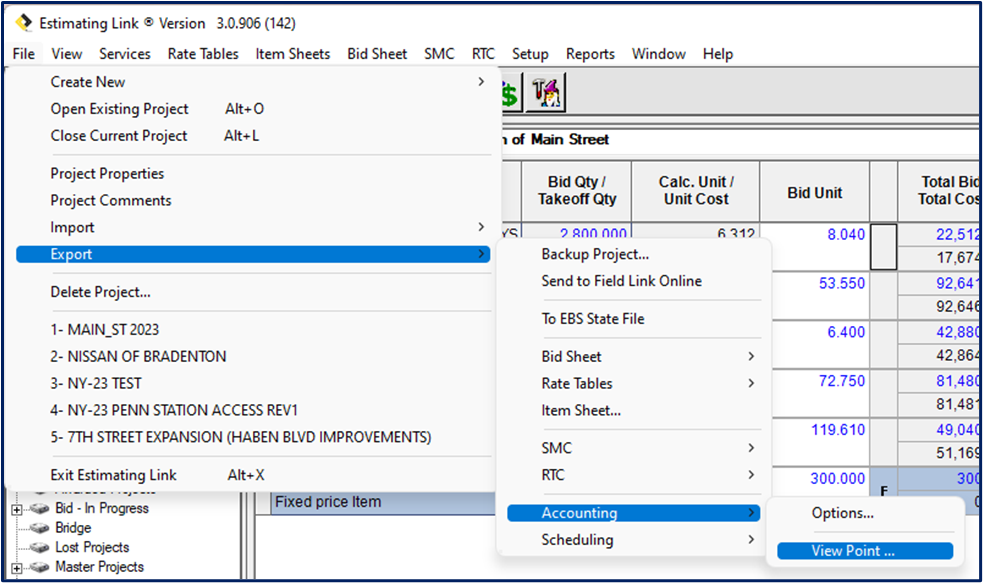Open recent NY-23 PENN STATION ACCESS REV1
983x583 pixels.
253,411
